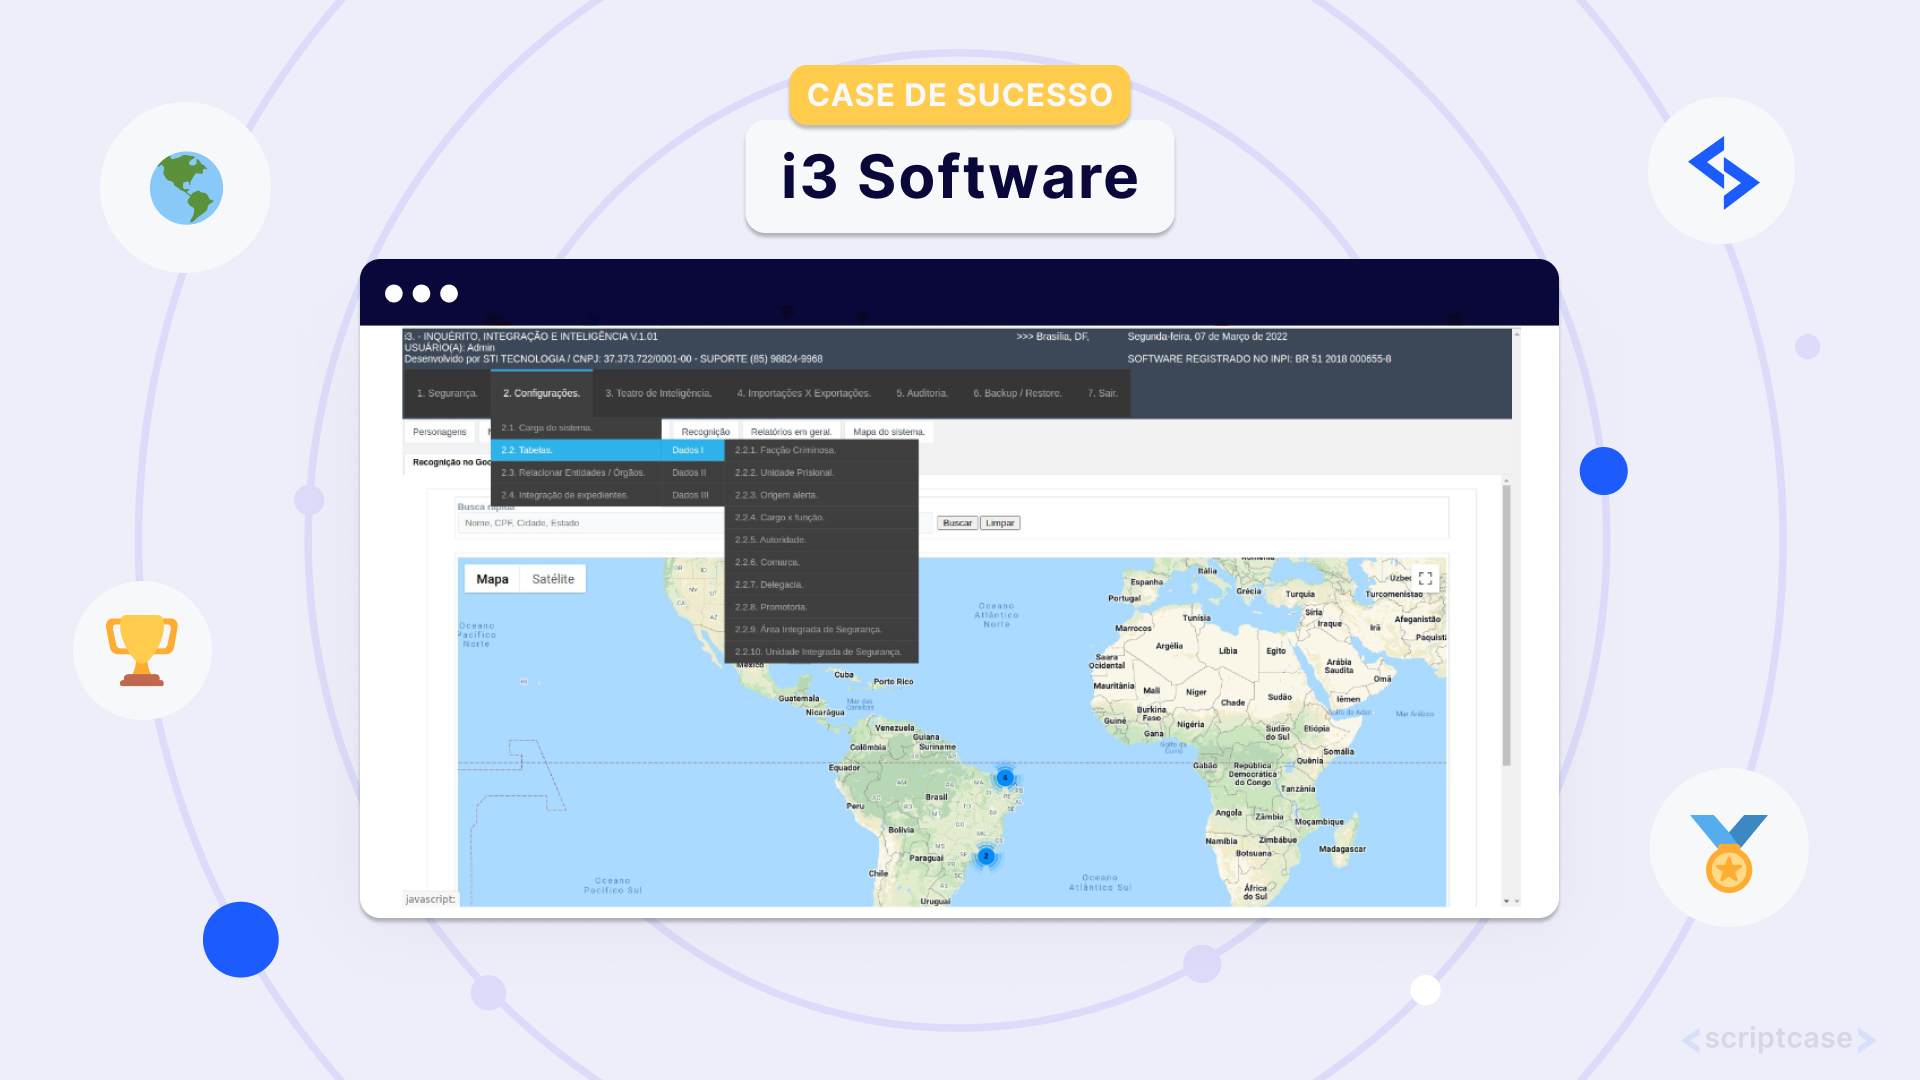The width and height of the screenshot is (1920, 1080).
Task: Open the Relatórios em geral tab
Action: [791, 432]
